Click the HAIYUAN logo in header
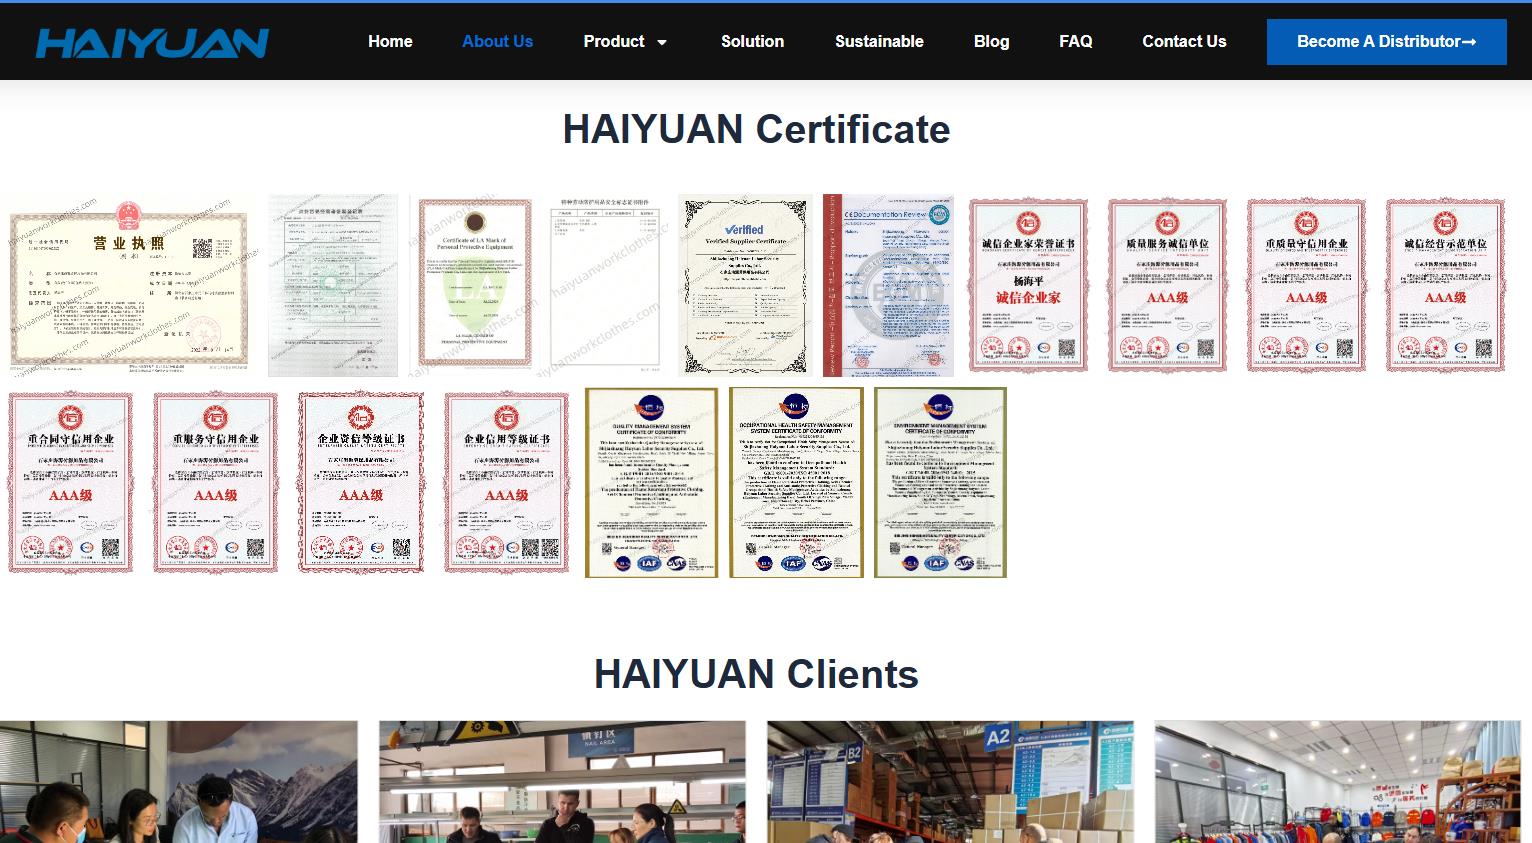The image size is (1532, 843). point(152,42)
